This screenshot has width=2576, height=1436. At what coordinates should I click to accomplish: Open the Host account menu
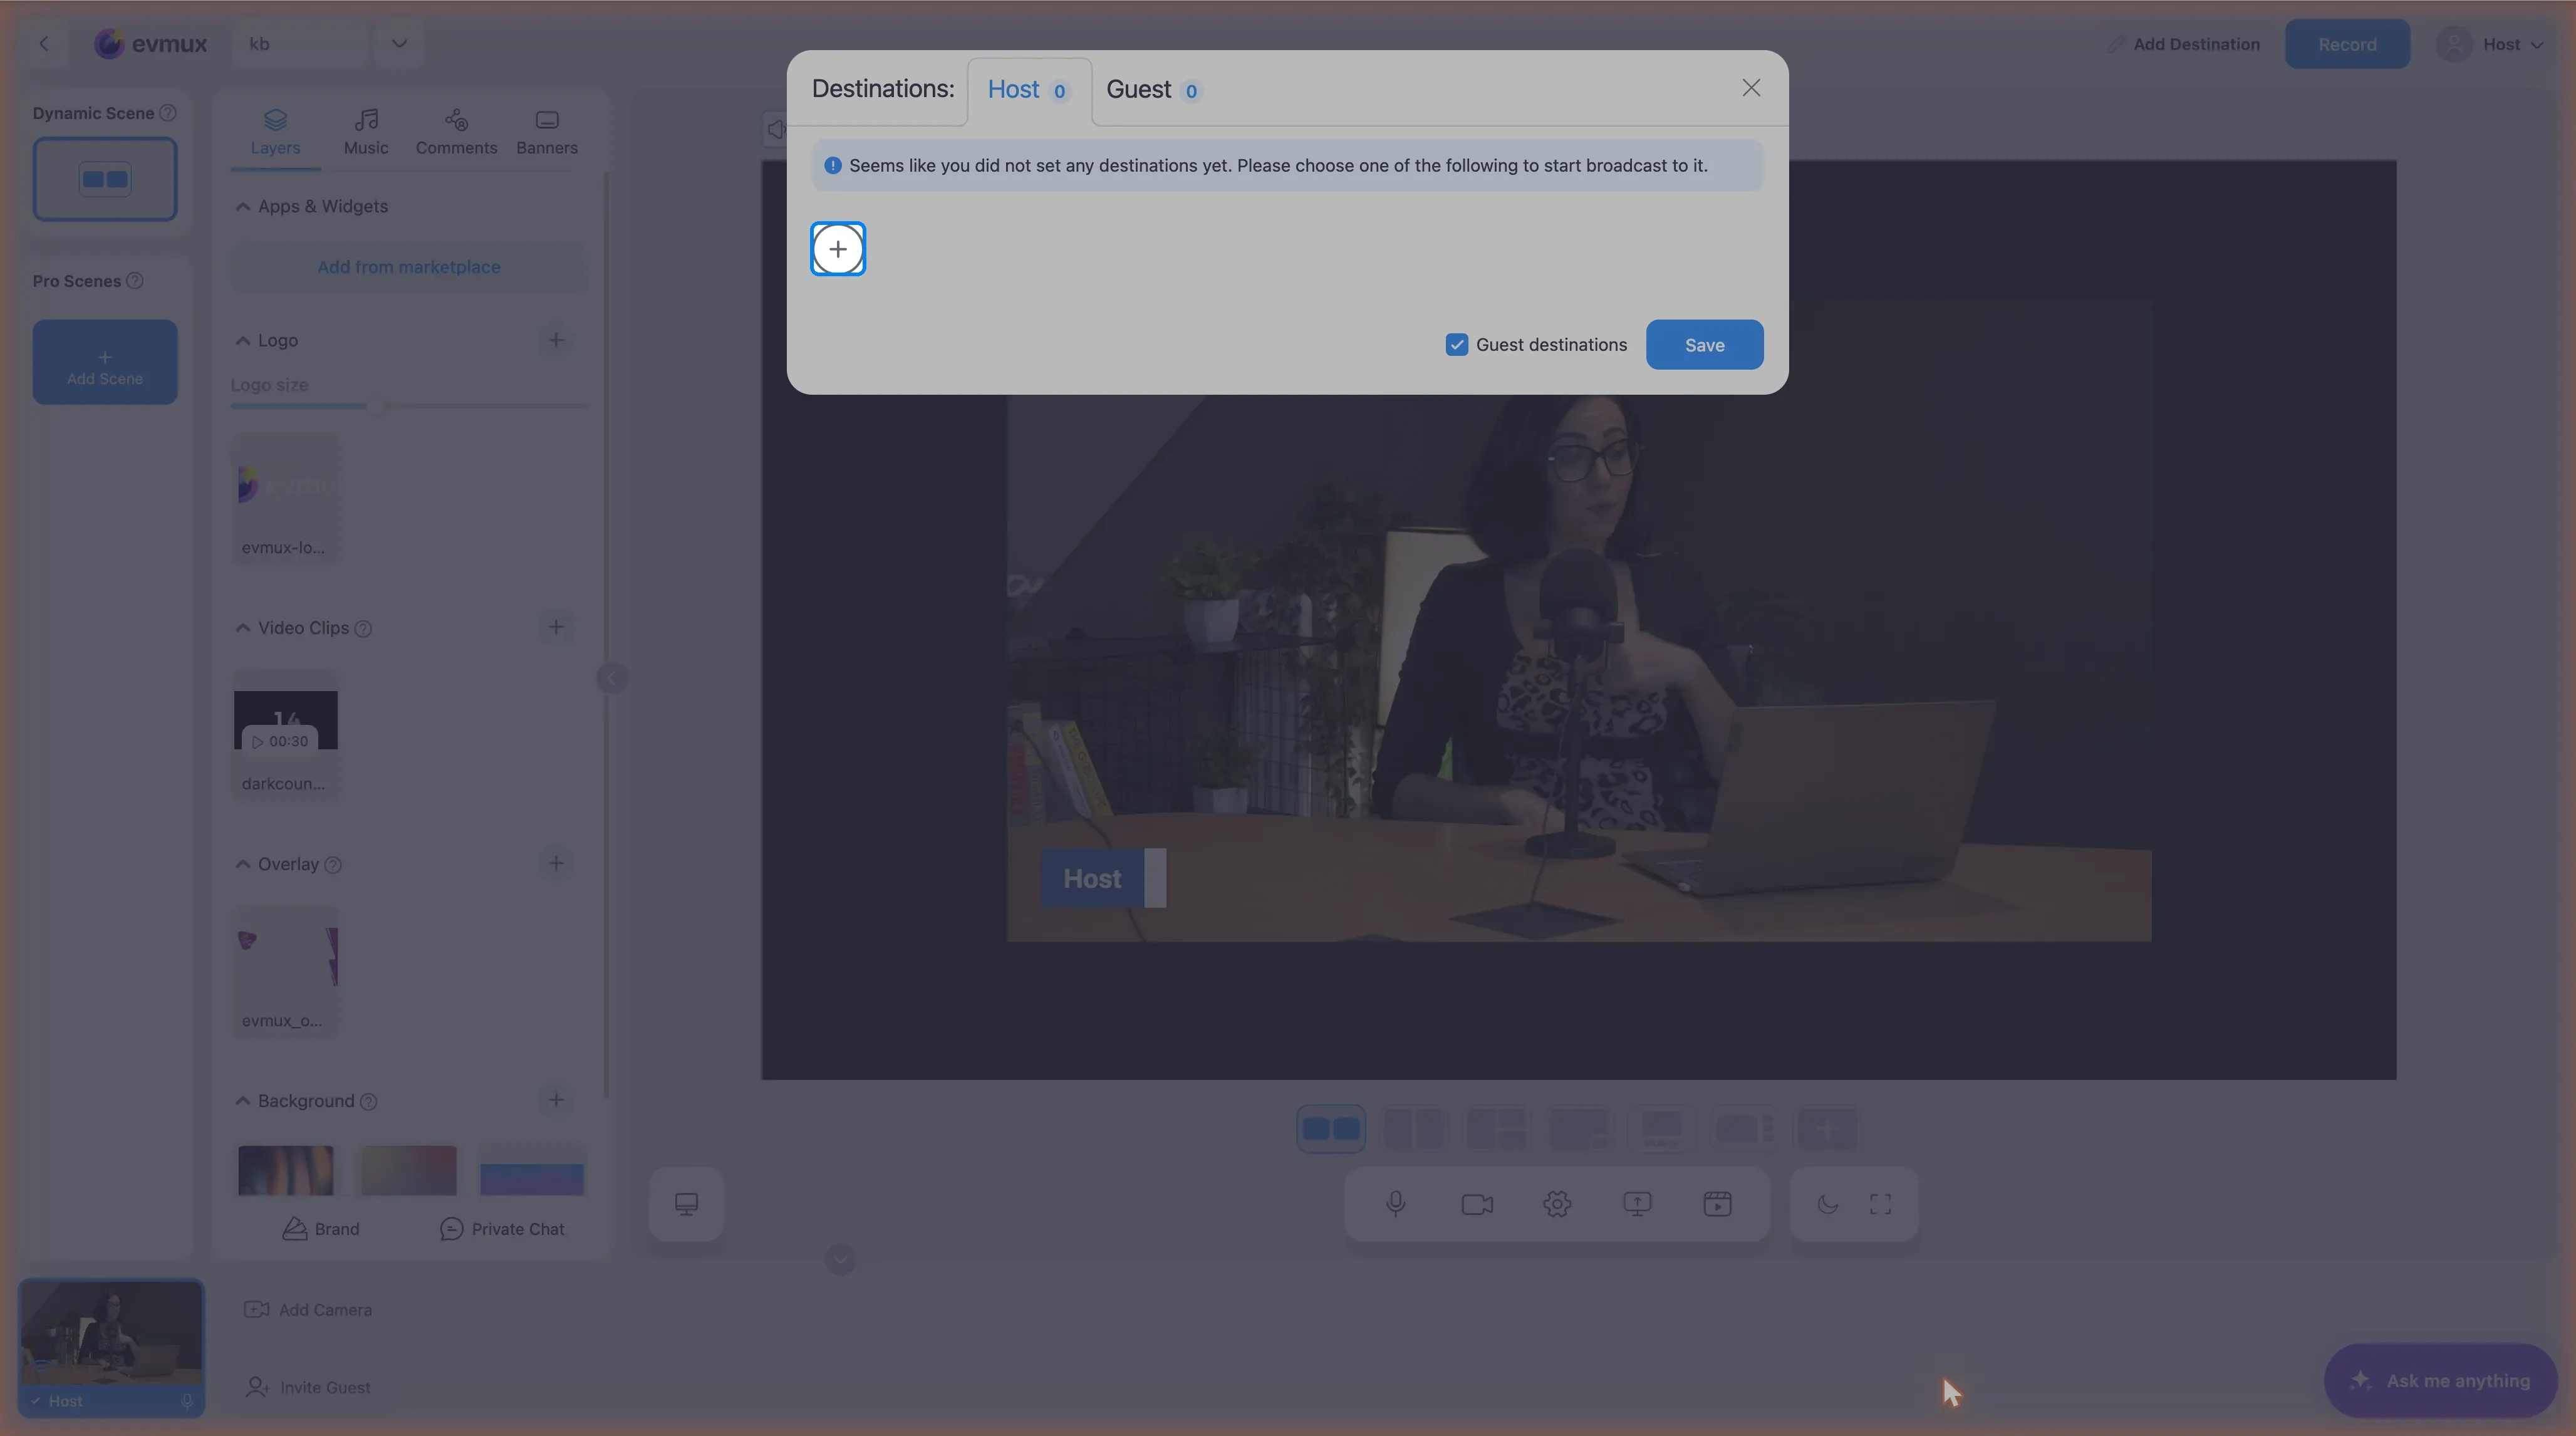point(2490,44)
